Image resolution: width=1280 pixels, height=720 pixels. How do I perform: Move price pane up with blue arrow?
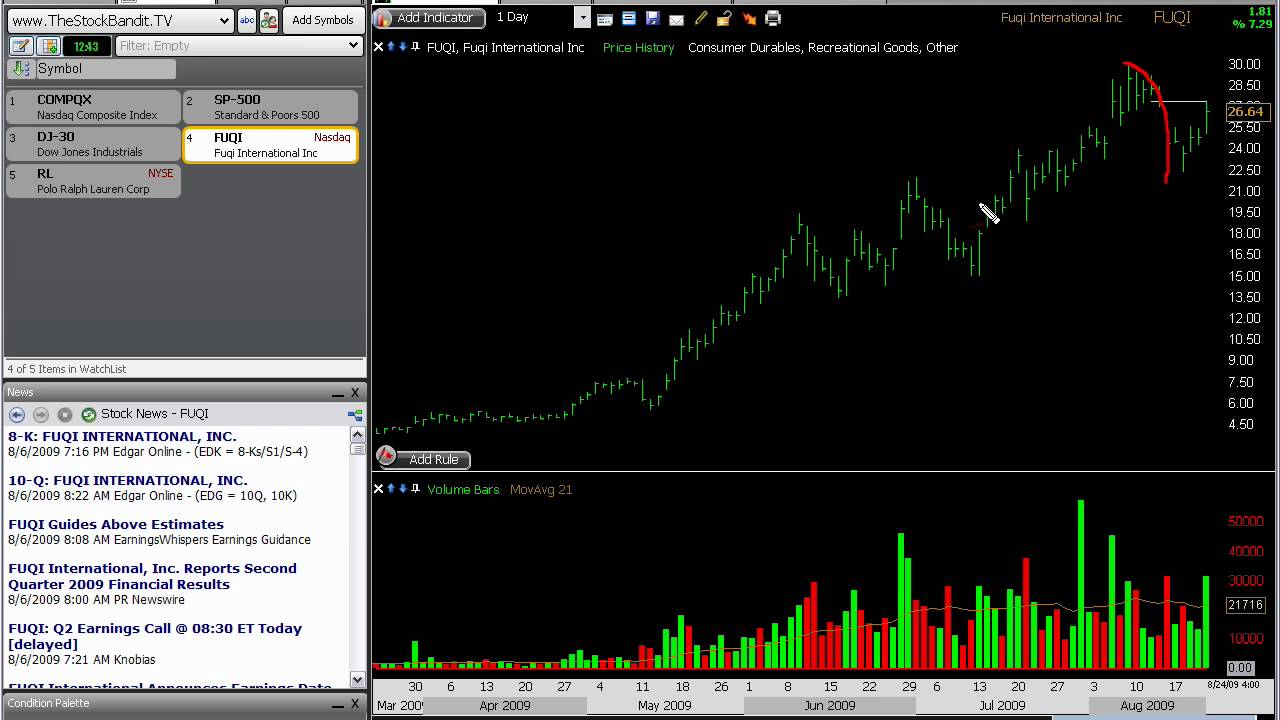click(x=391, y=47)
